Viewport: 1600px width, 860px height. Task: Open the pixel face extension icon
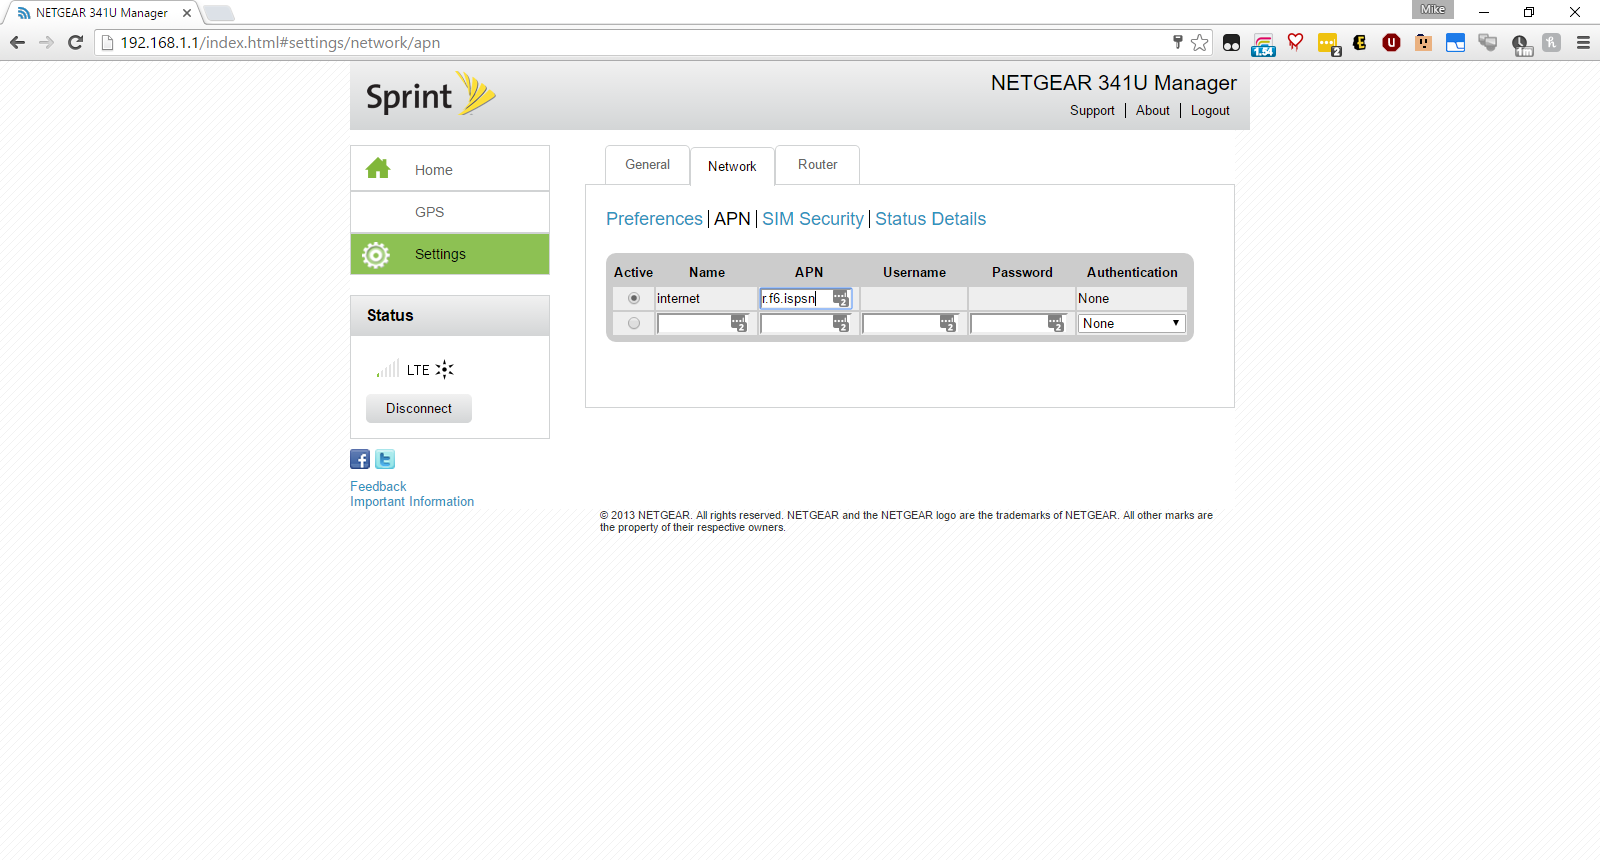pos(1423,42)
